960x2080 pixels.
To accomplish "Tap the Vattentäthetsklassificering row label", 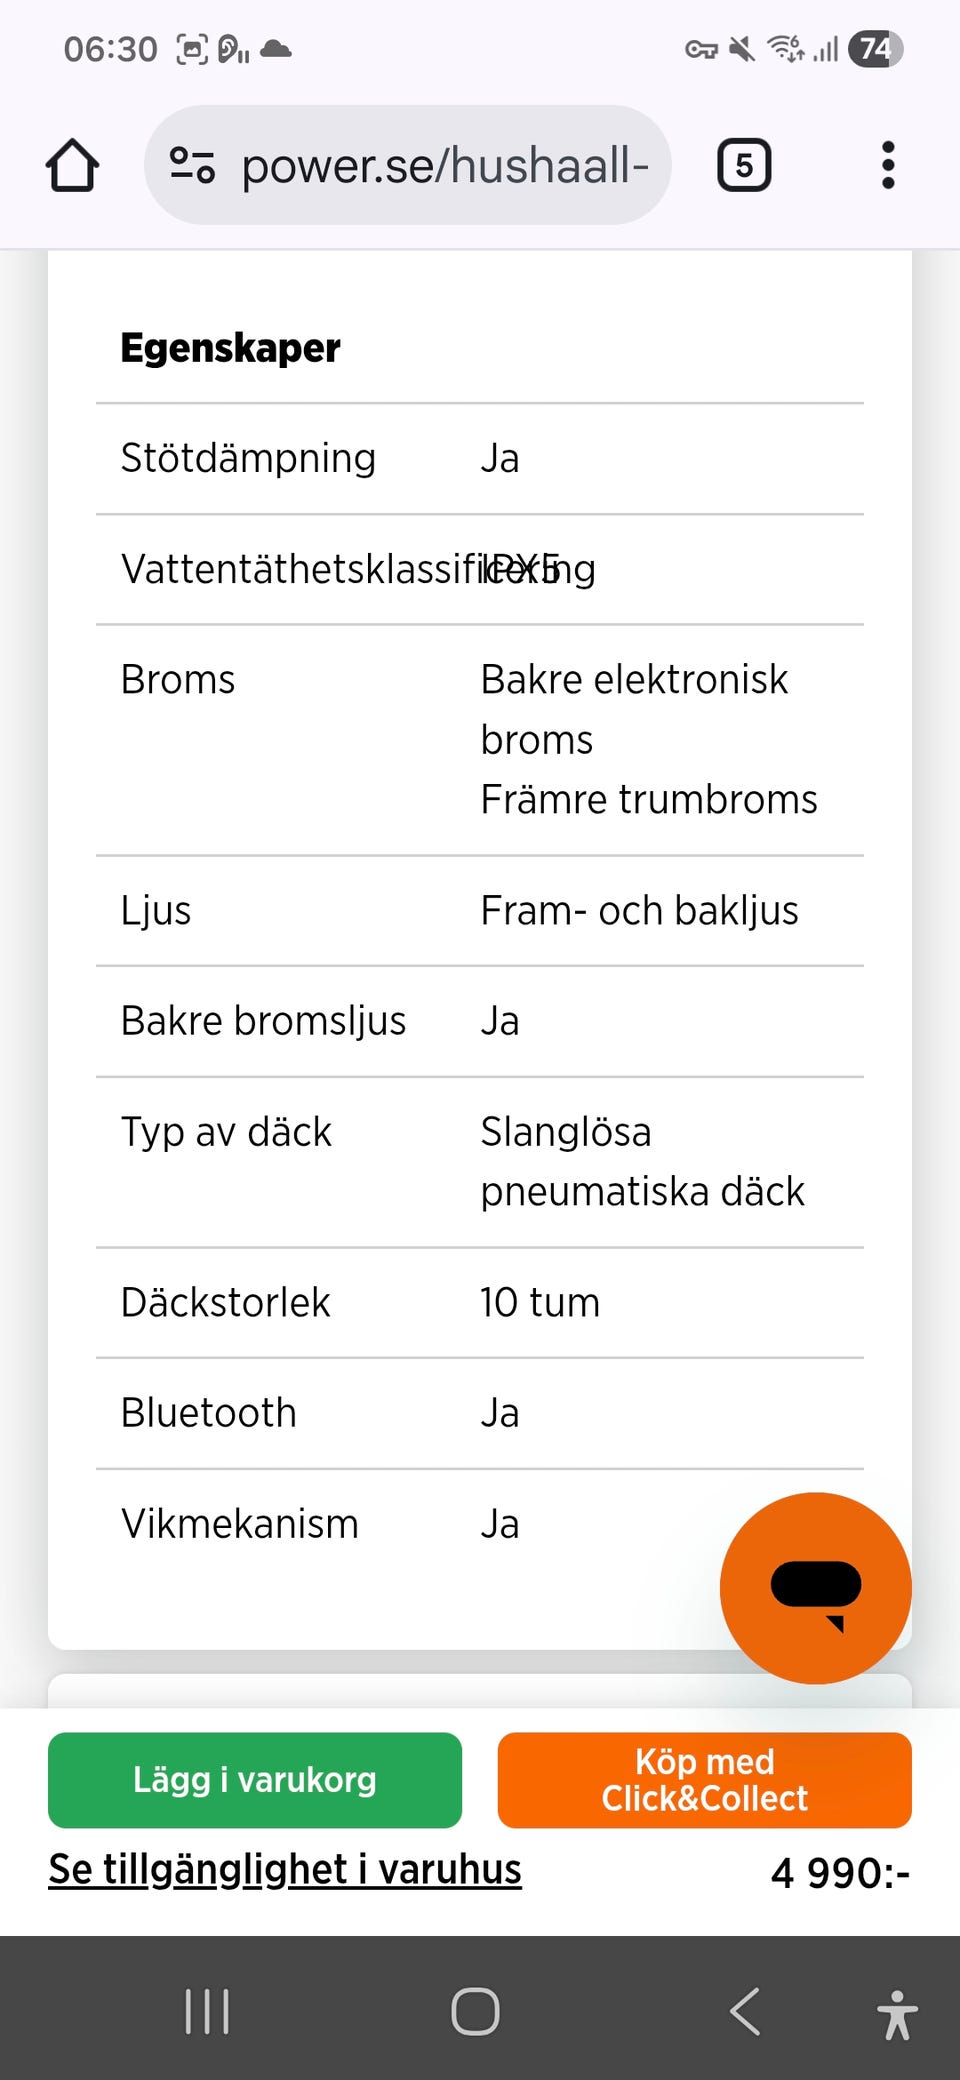I will 300,570.
